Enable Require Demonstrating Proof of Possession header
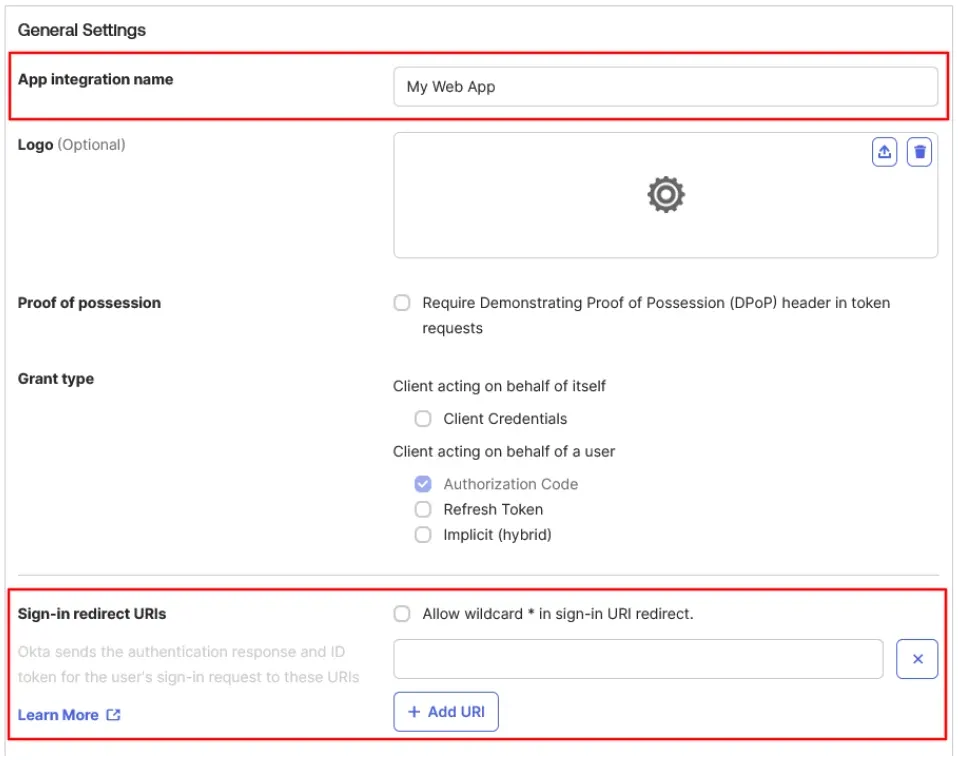The image size is (958, 760). pyautogui.click(x=402, y=302)
